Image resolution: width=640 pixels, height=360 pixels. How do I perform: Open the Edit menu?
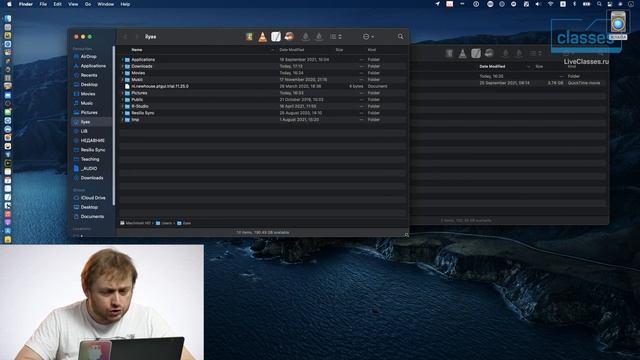[58, 4]
